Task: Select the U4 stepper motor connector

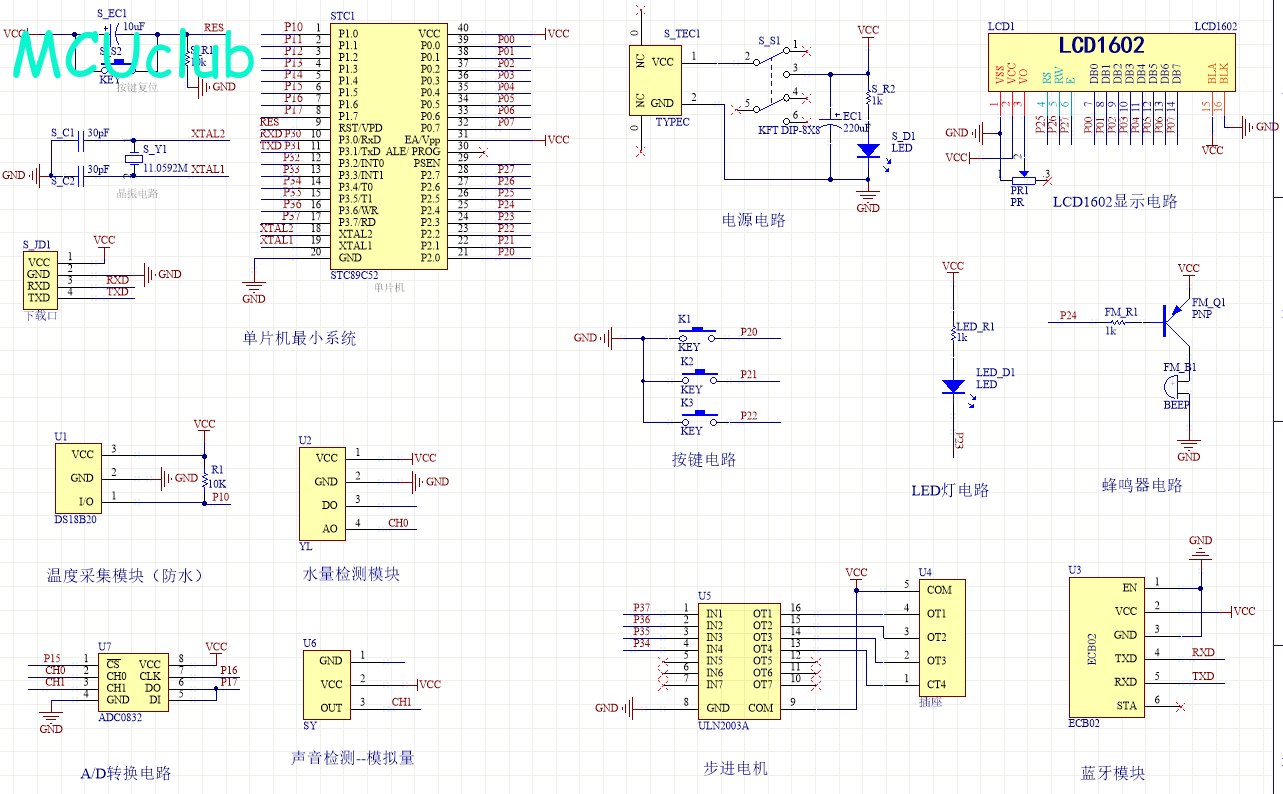Action: [941, 637]
